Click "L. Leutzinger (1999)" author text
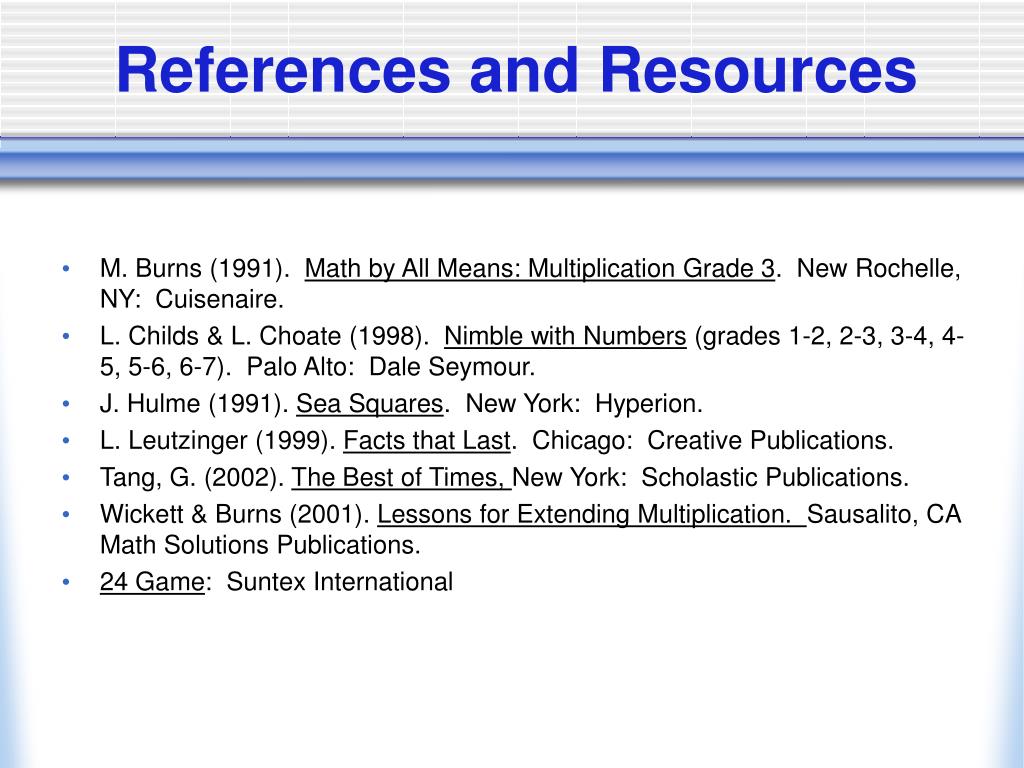Image resolution: width=1024 pixels, height=768 pixels. pyautogui.click(x=217, y=441)
